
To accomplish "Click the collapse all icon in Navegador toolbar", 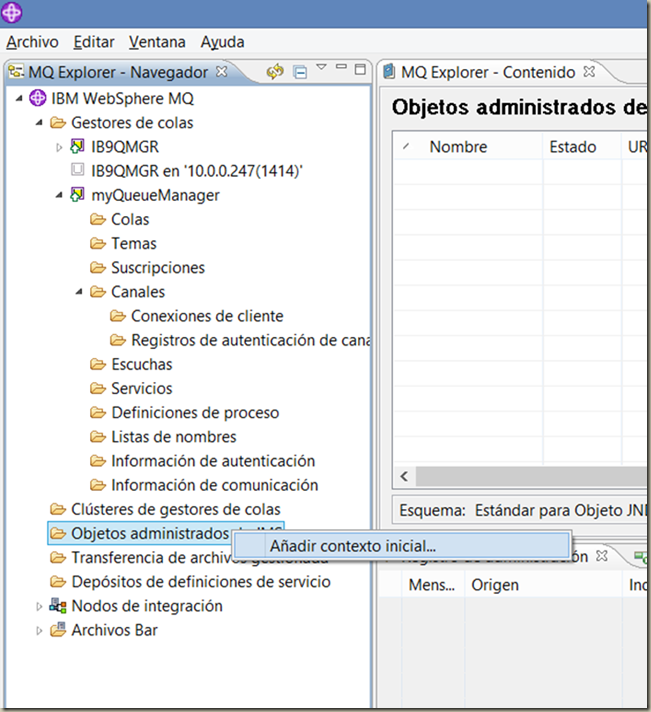I will point(300,72).
